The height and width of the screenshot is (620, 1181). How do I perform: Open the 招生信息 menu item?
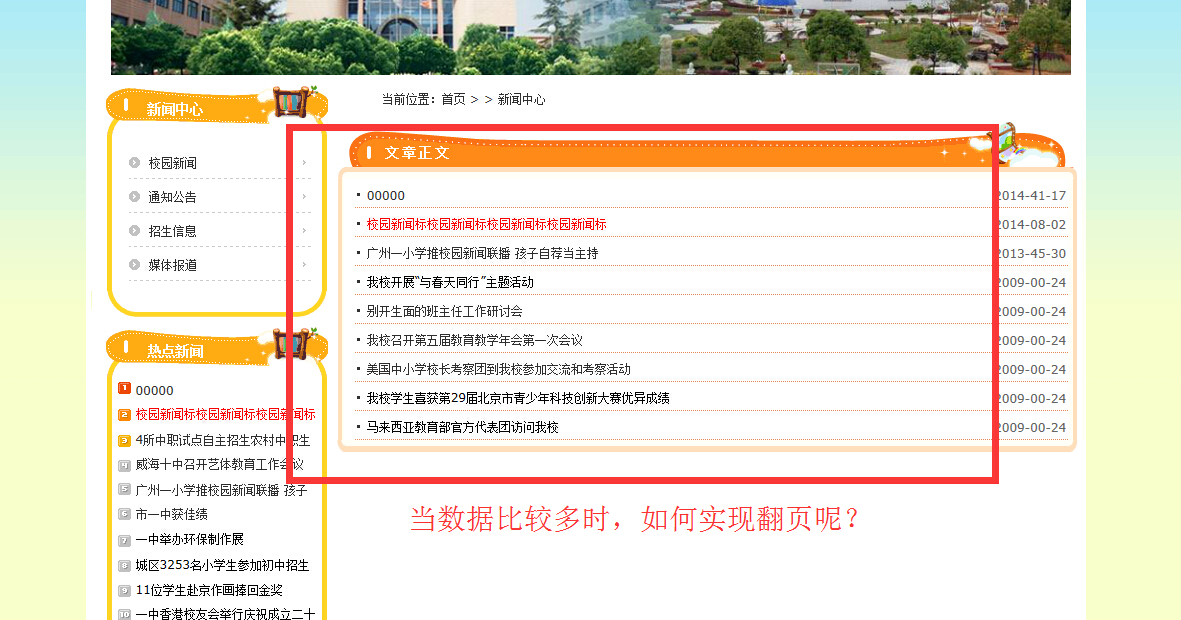172,231
